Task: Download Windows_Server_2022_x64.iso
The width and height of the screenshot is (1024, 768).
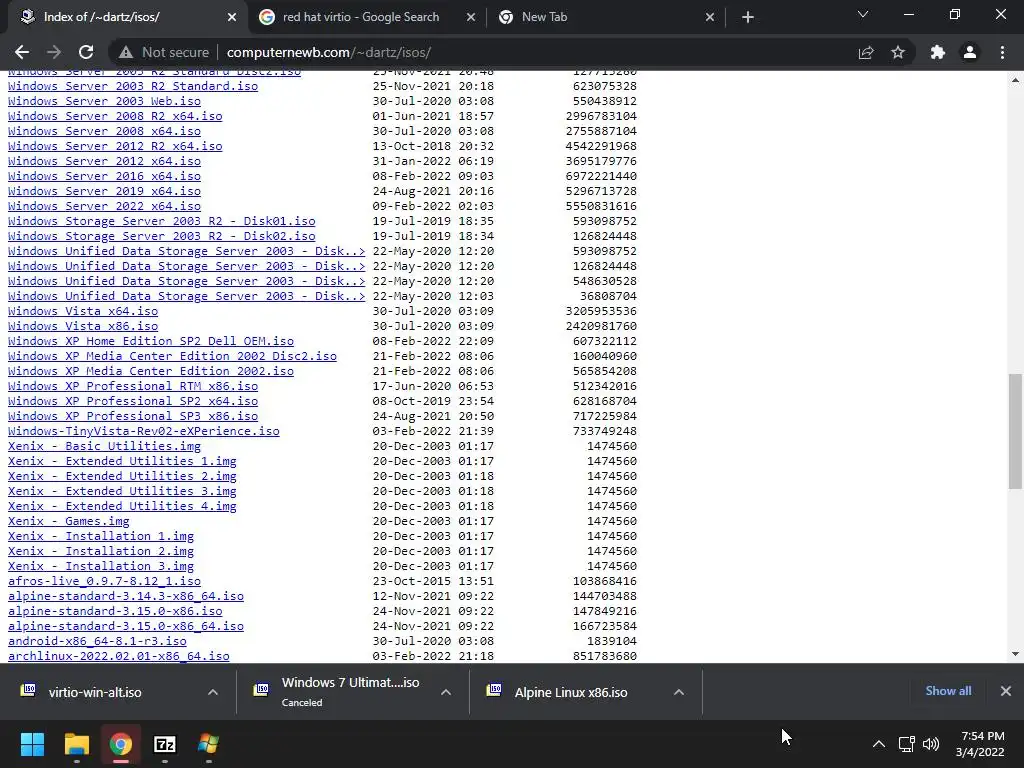Action: coord(104,206)
